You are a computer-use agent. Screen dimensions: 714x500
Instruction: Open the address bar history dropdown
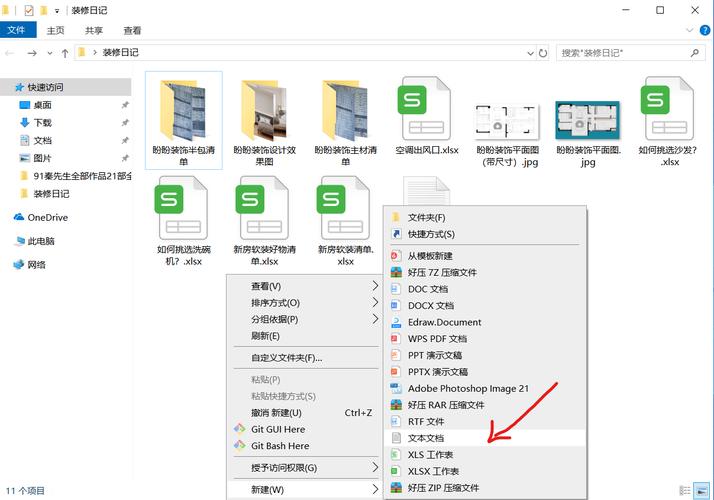click(530, 53)
